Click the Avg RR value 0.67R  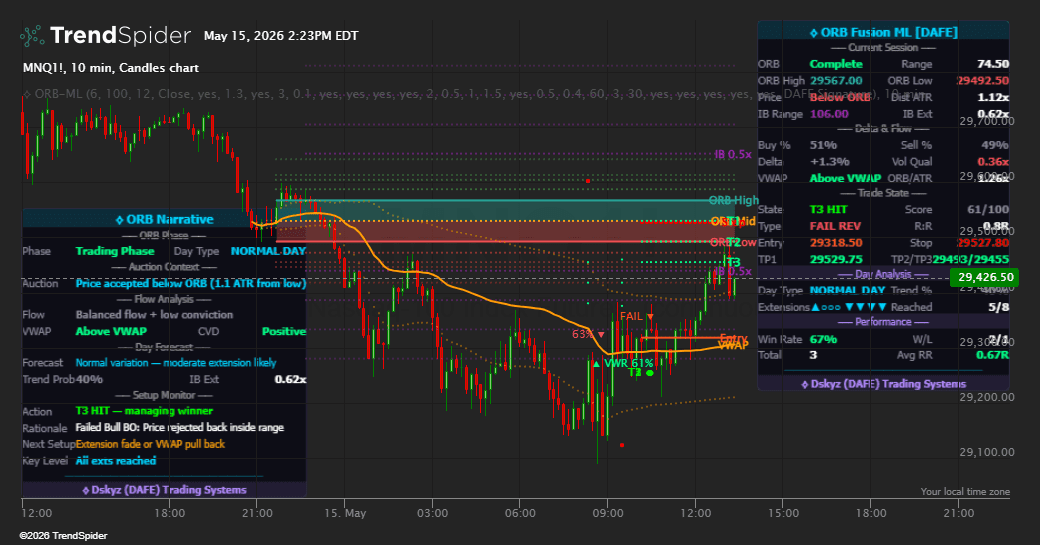[x=992, y=355]
